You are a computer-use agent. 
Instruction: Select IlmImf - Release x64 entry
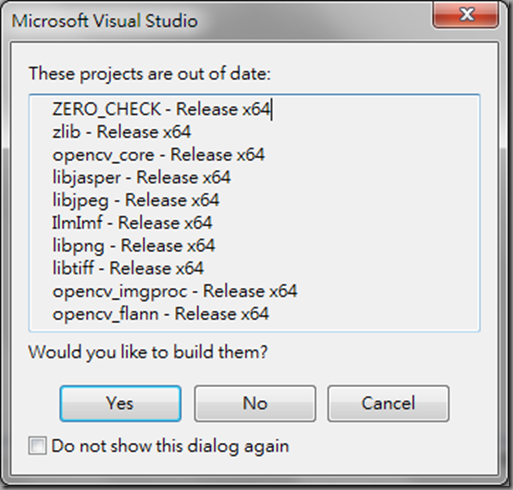[132, 223]
